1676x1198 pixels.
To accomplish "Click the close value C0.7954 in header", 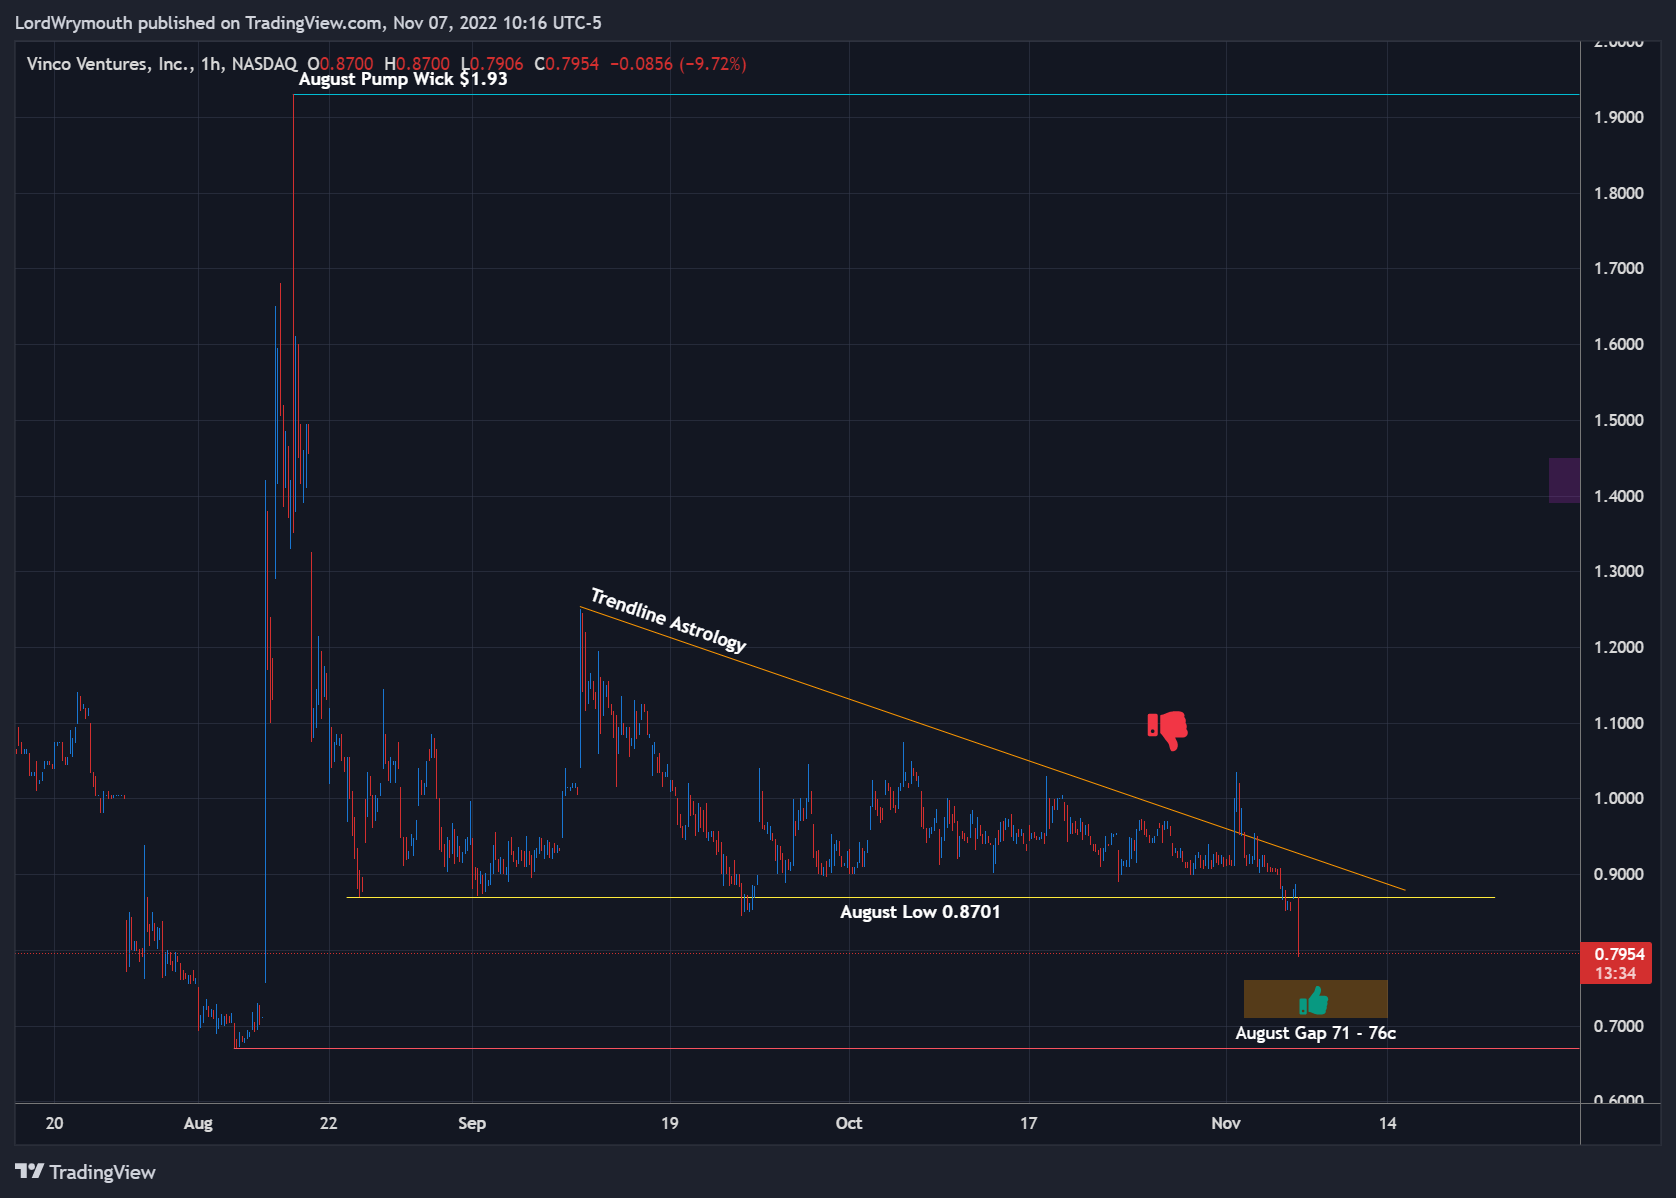I will (567, 64).
